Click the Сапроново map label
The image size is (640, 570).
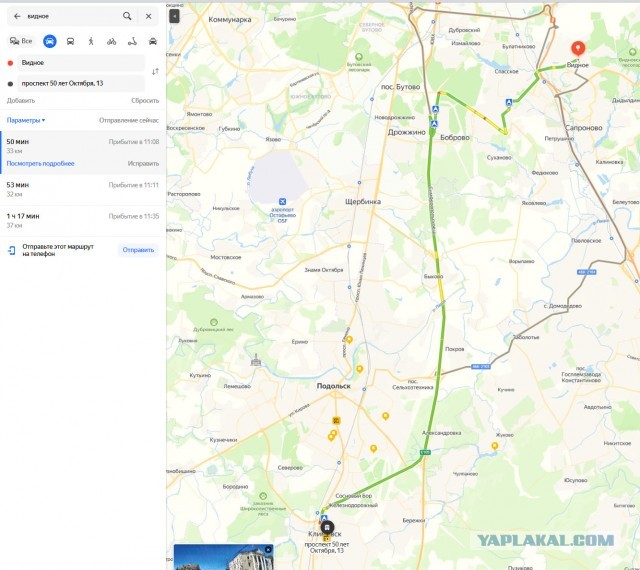point(584,128)
